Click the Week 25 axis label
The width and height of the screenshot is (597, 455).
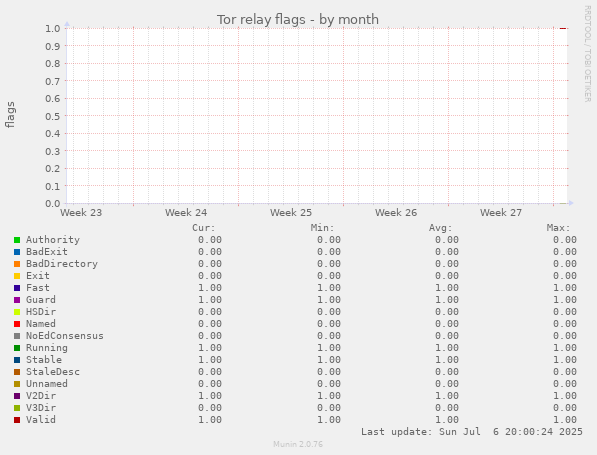click(291, 212)
